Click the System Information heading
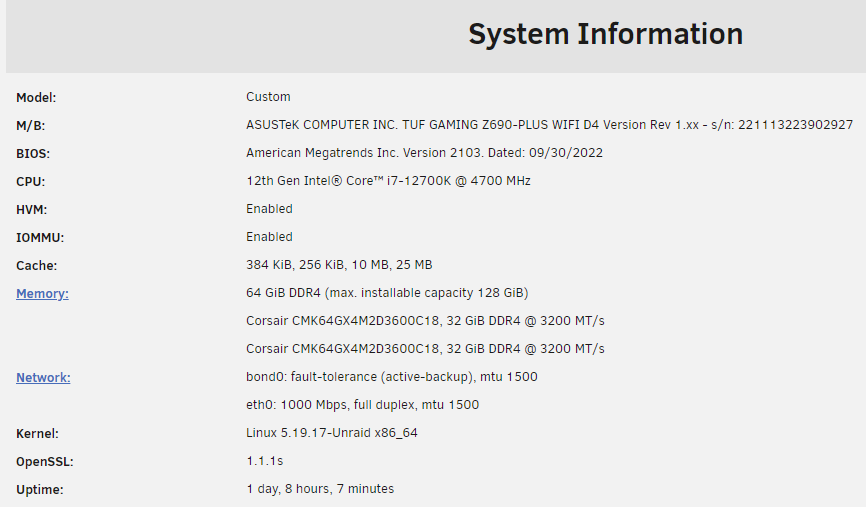This screenshot has height=507, width=866. (x=605, y=34)
